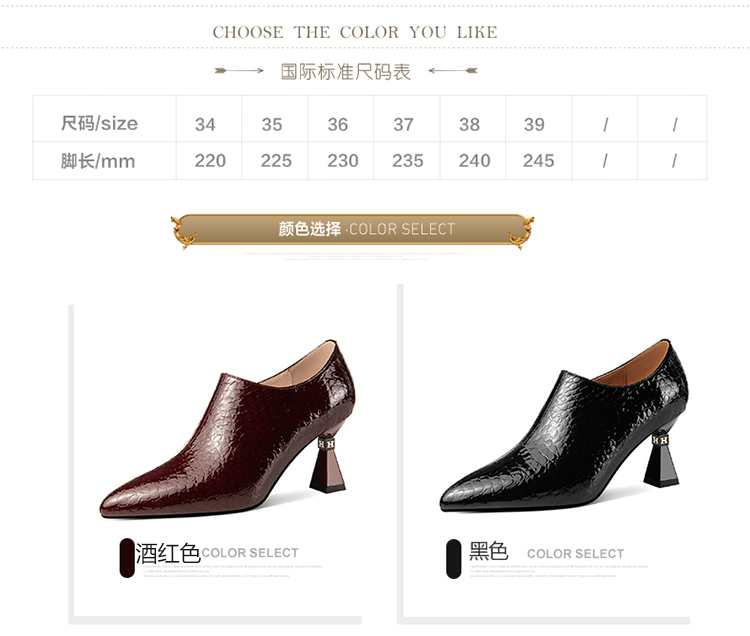Click the 尺码/size row header

99,123
